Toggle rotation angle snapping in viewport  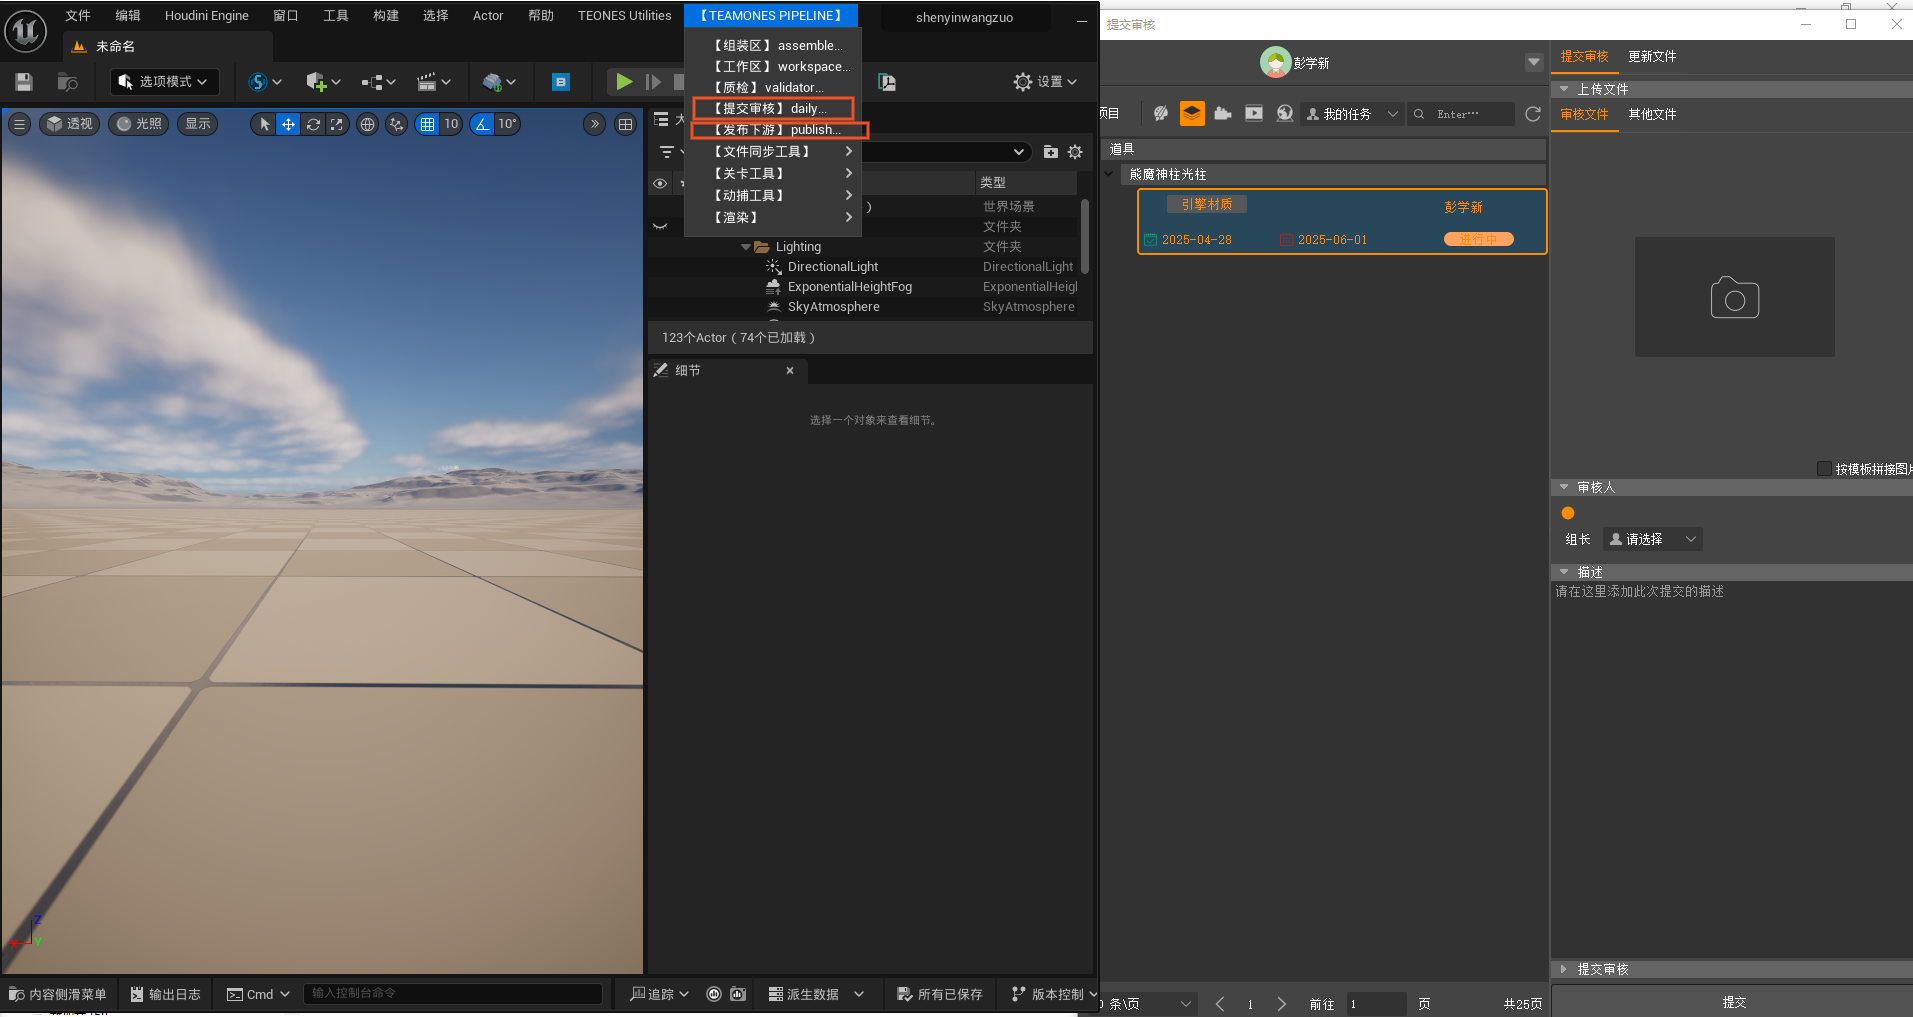click(x=483, y=124)
